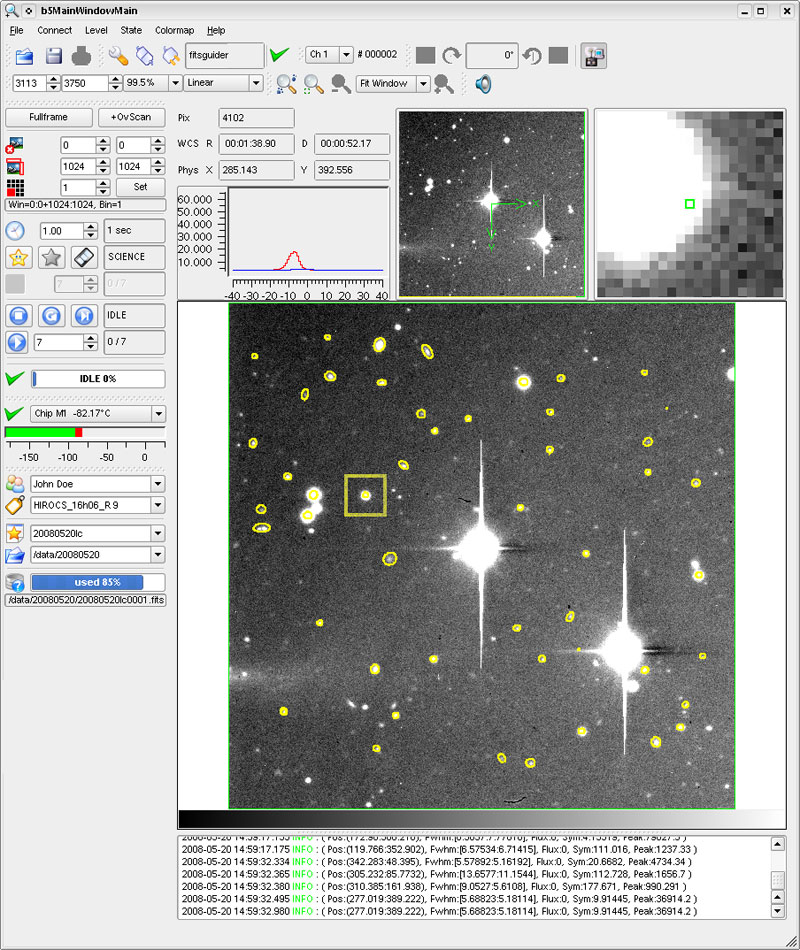The image size is (800, 950).
Task: Click the Fullframe button
Action: click(48, 117)
